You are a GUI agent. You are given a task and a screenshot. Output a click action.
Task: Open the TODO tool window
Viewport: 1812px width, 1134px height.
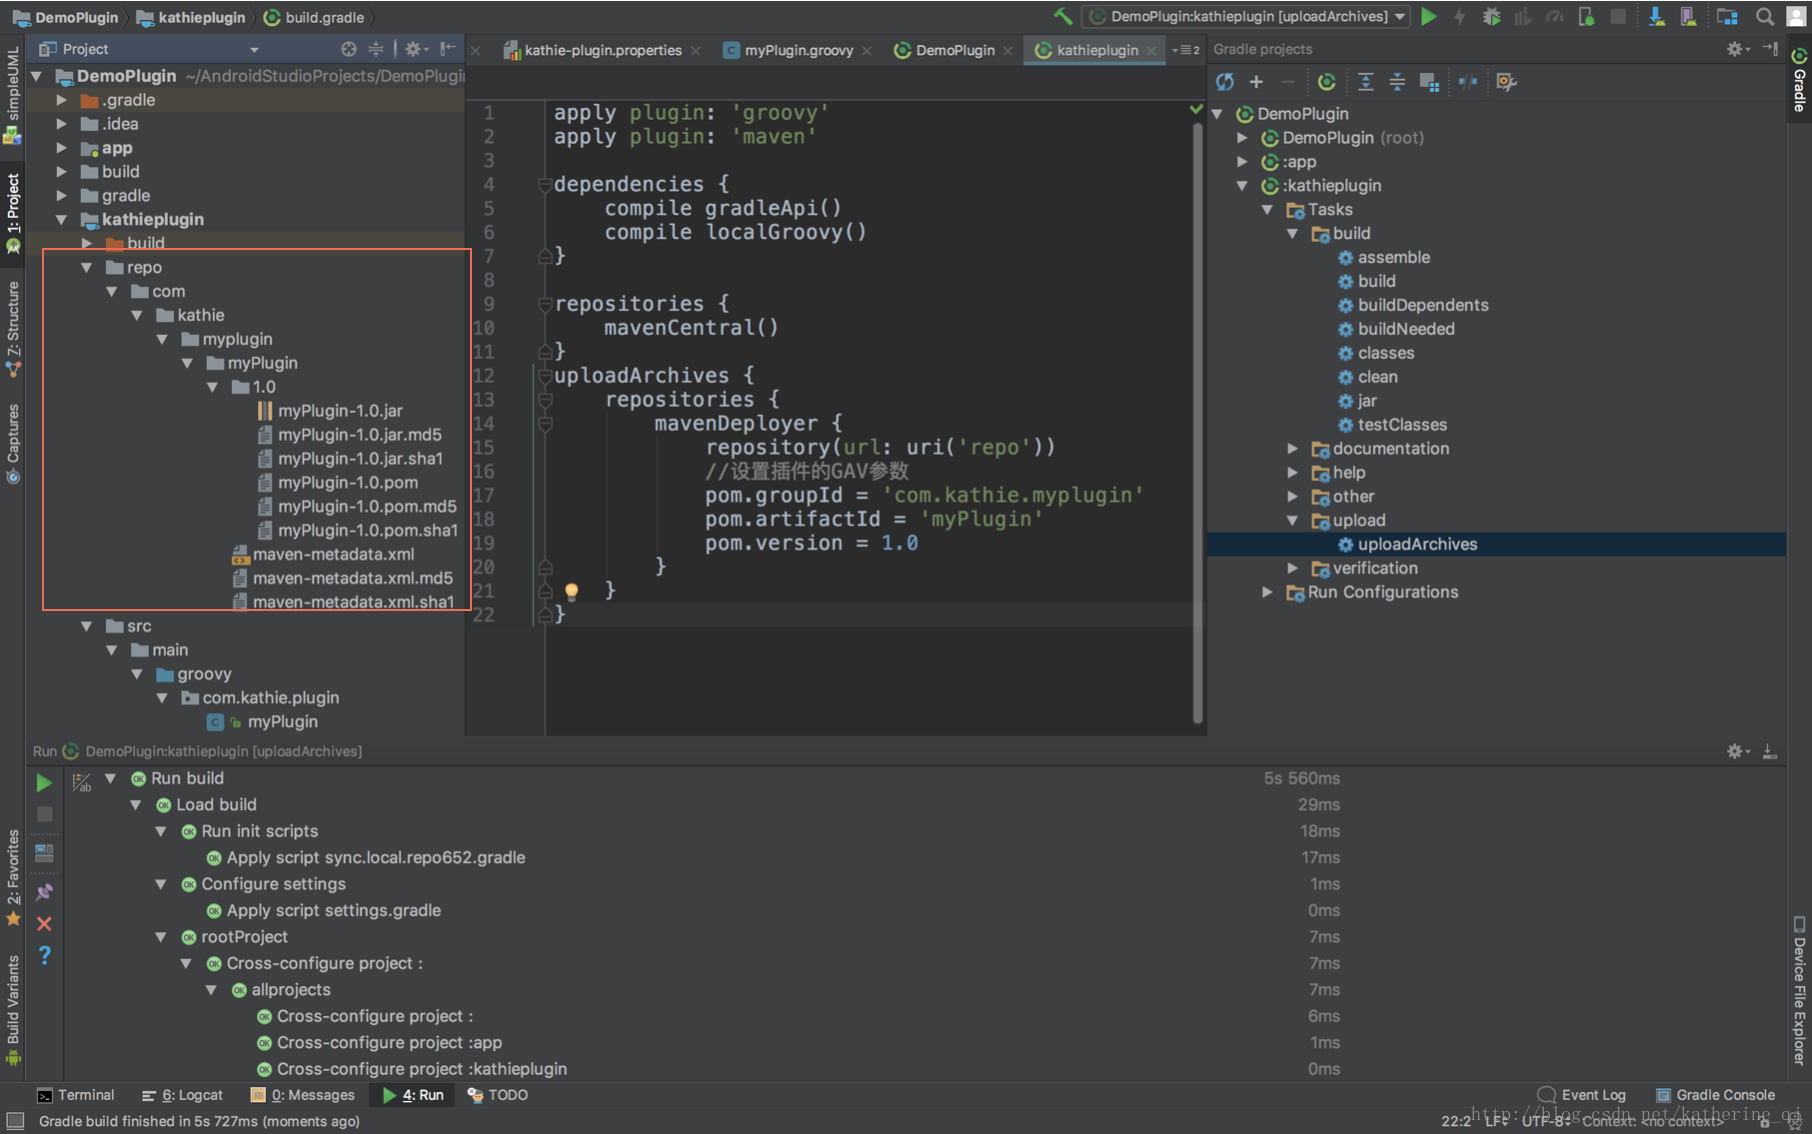point(498,1095)
